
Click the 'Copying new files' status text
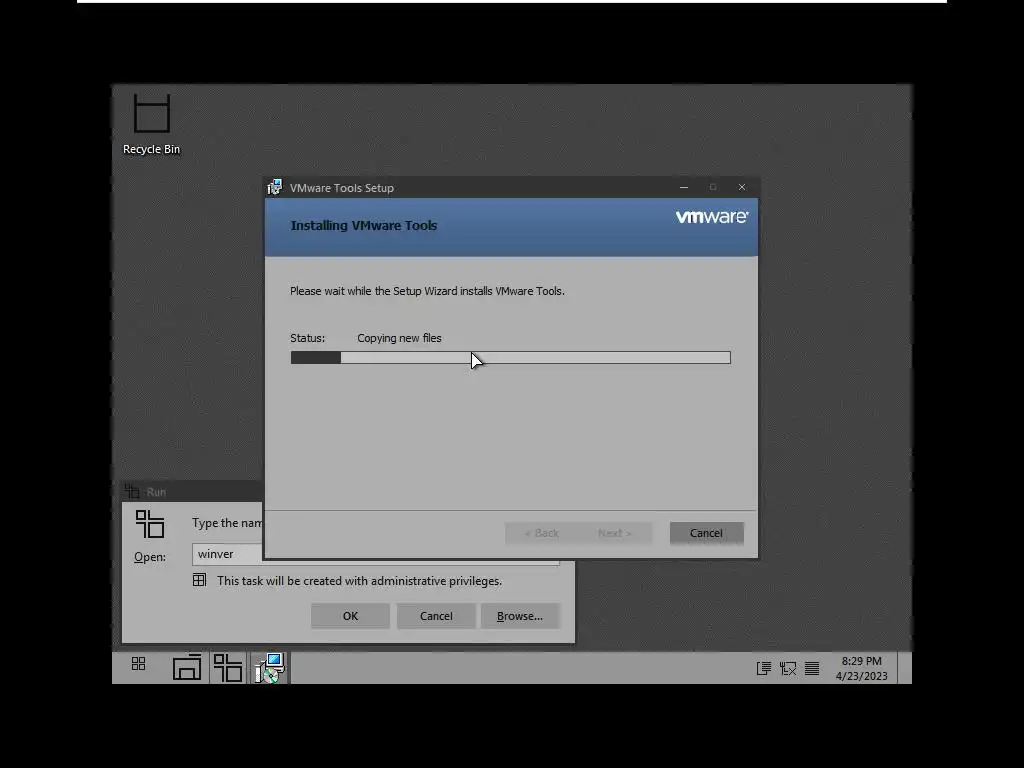click(399, 338)
